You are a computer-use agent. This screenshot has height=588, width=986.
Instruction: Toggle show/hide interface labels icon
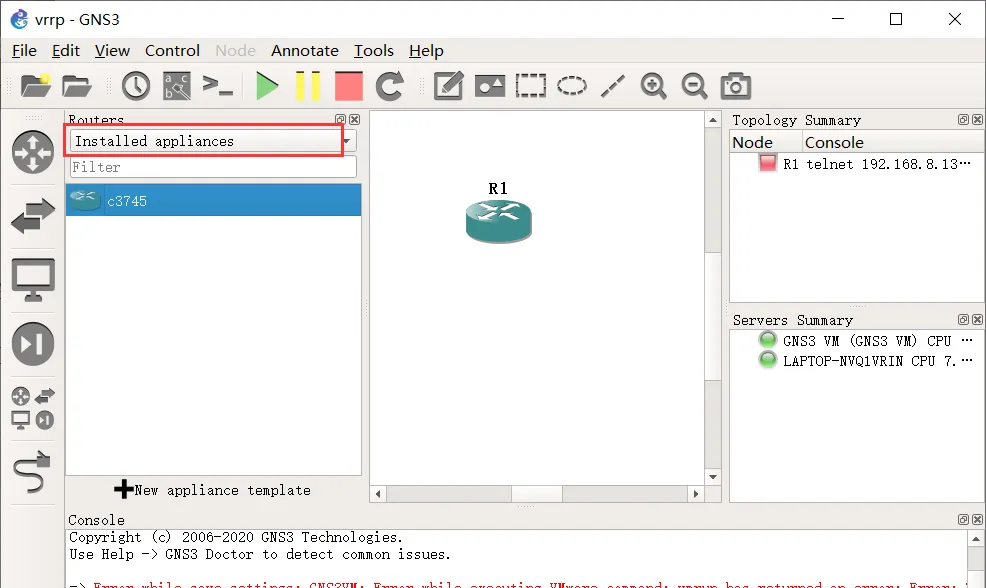pos(177,86)
